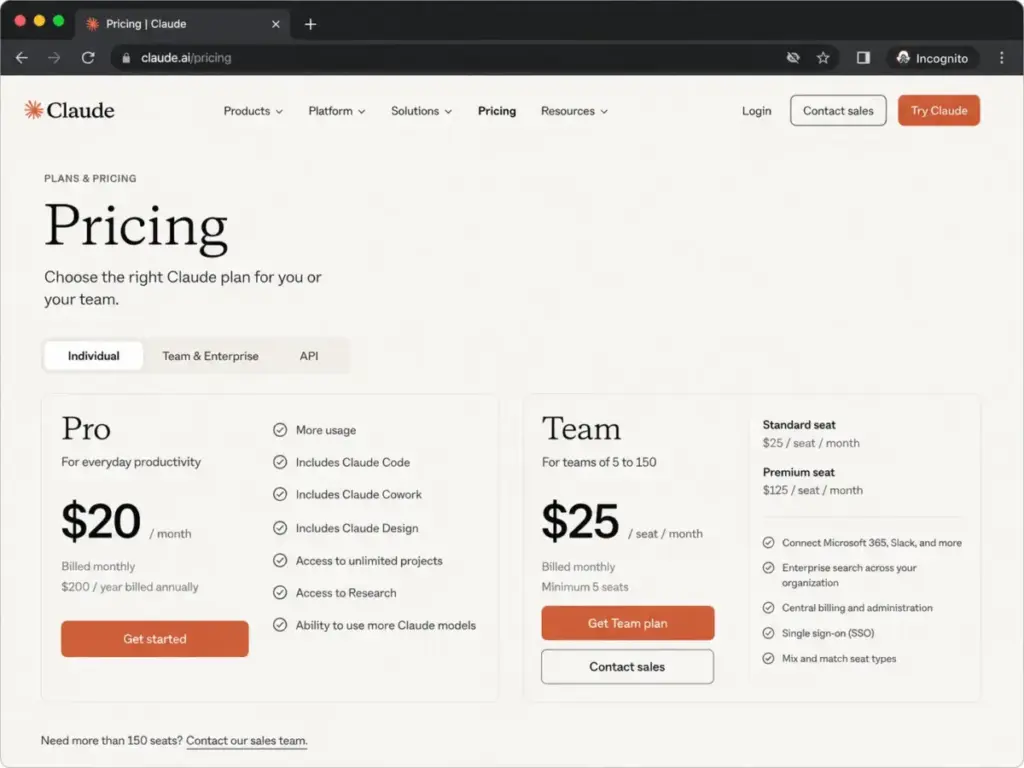Click the Incognito profile indicator
The width and height of the screenshot is (1024, 768).
(x=932, y=58)
